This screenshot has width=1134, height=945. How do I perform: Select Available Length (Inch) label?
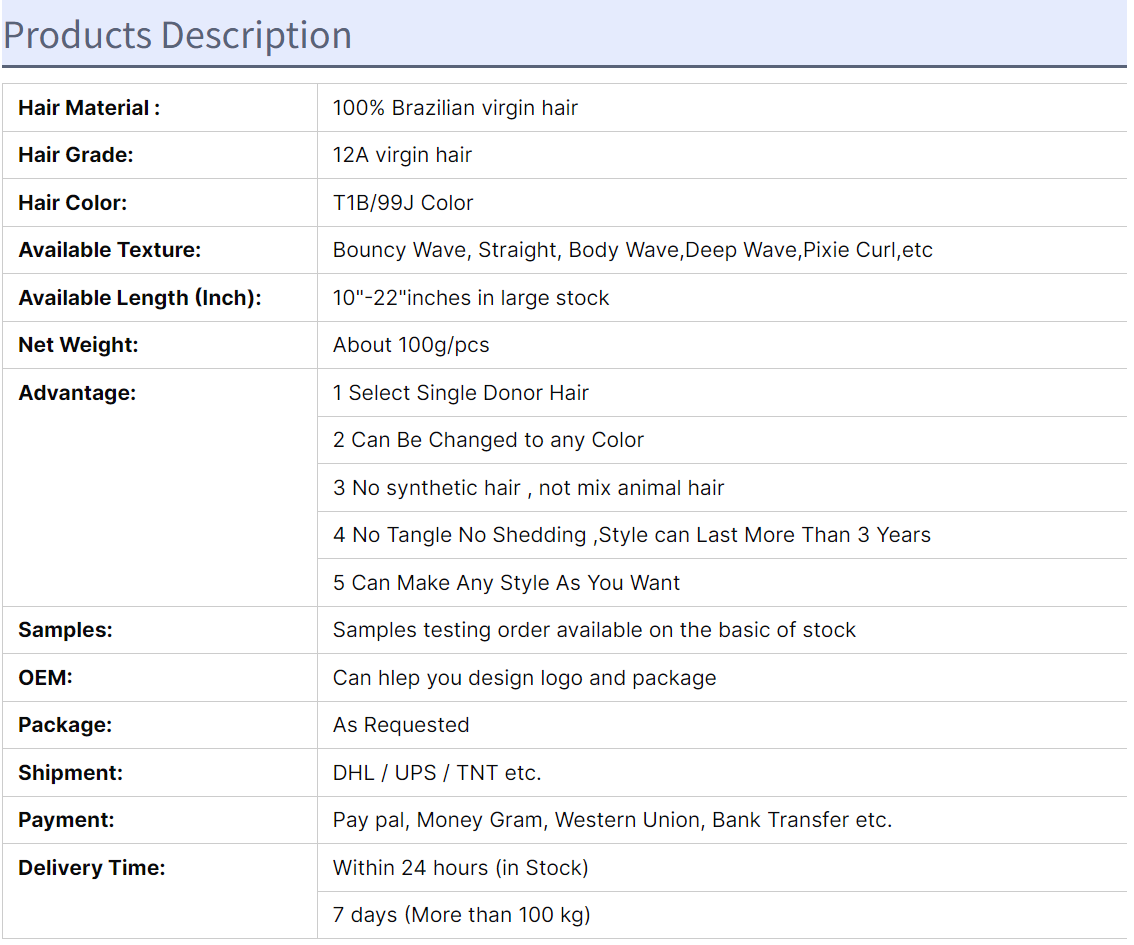coord(140,297)
